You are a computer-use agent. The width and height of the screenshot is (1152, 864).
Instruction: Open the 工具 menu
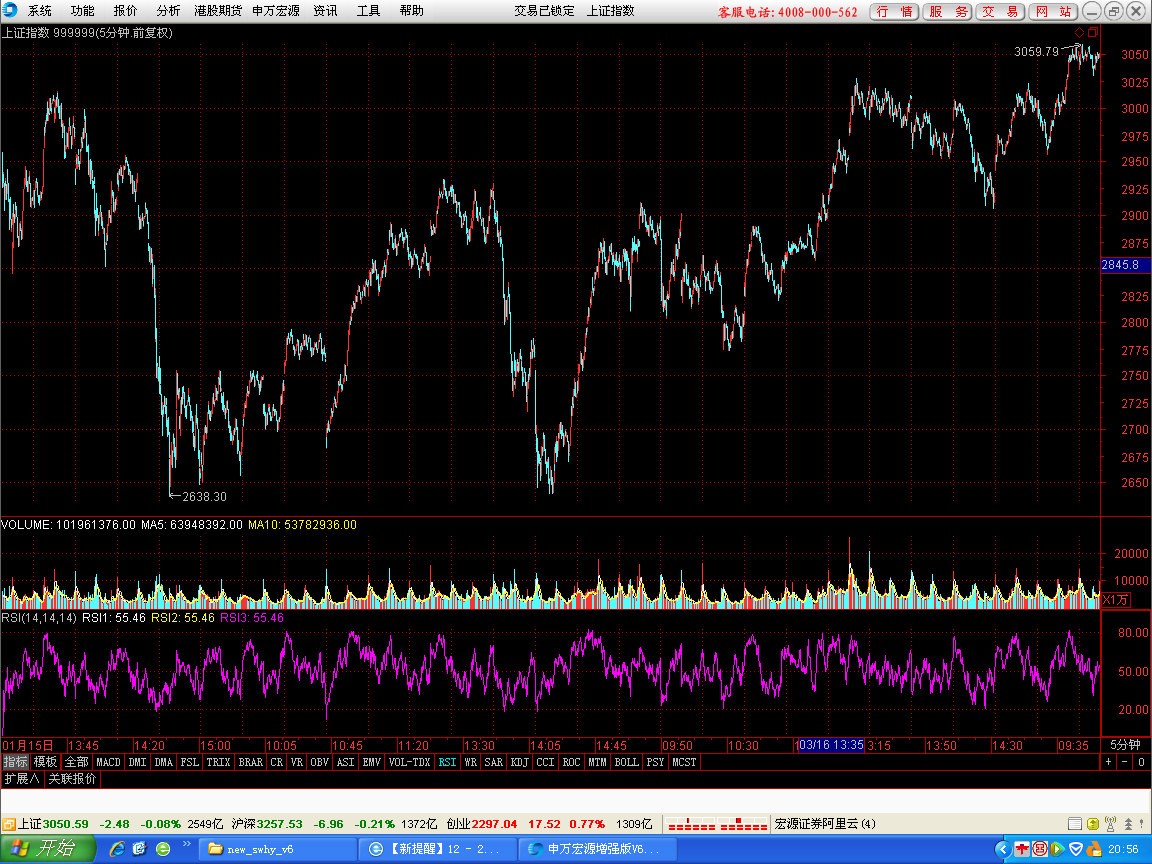pos(368,11)
